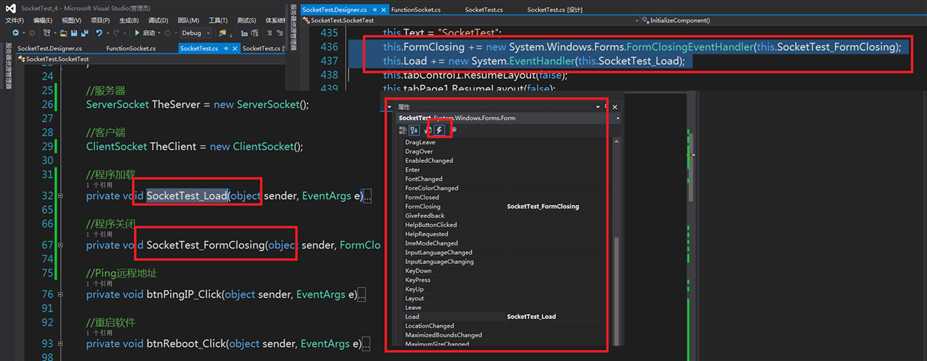927x361 pixels.
Task: Click TheServer variable on line 26
Action: [177, 105]
